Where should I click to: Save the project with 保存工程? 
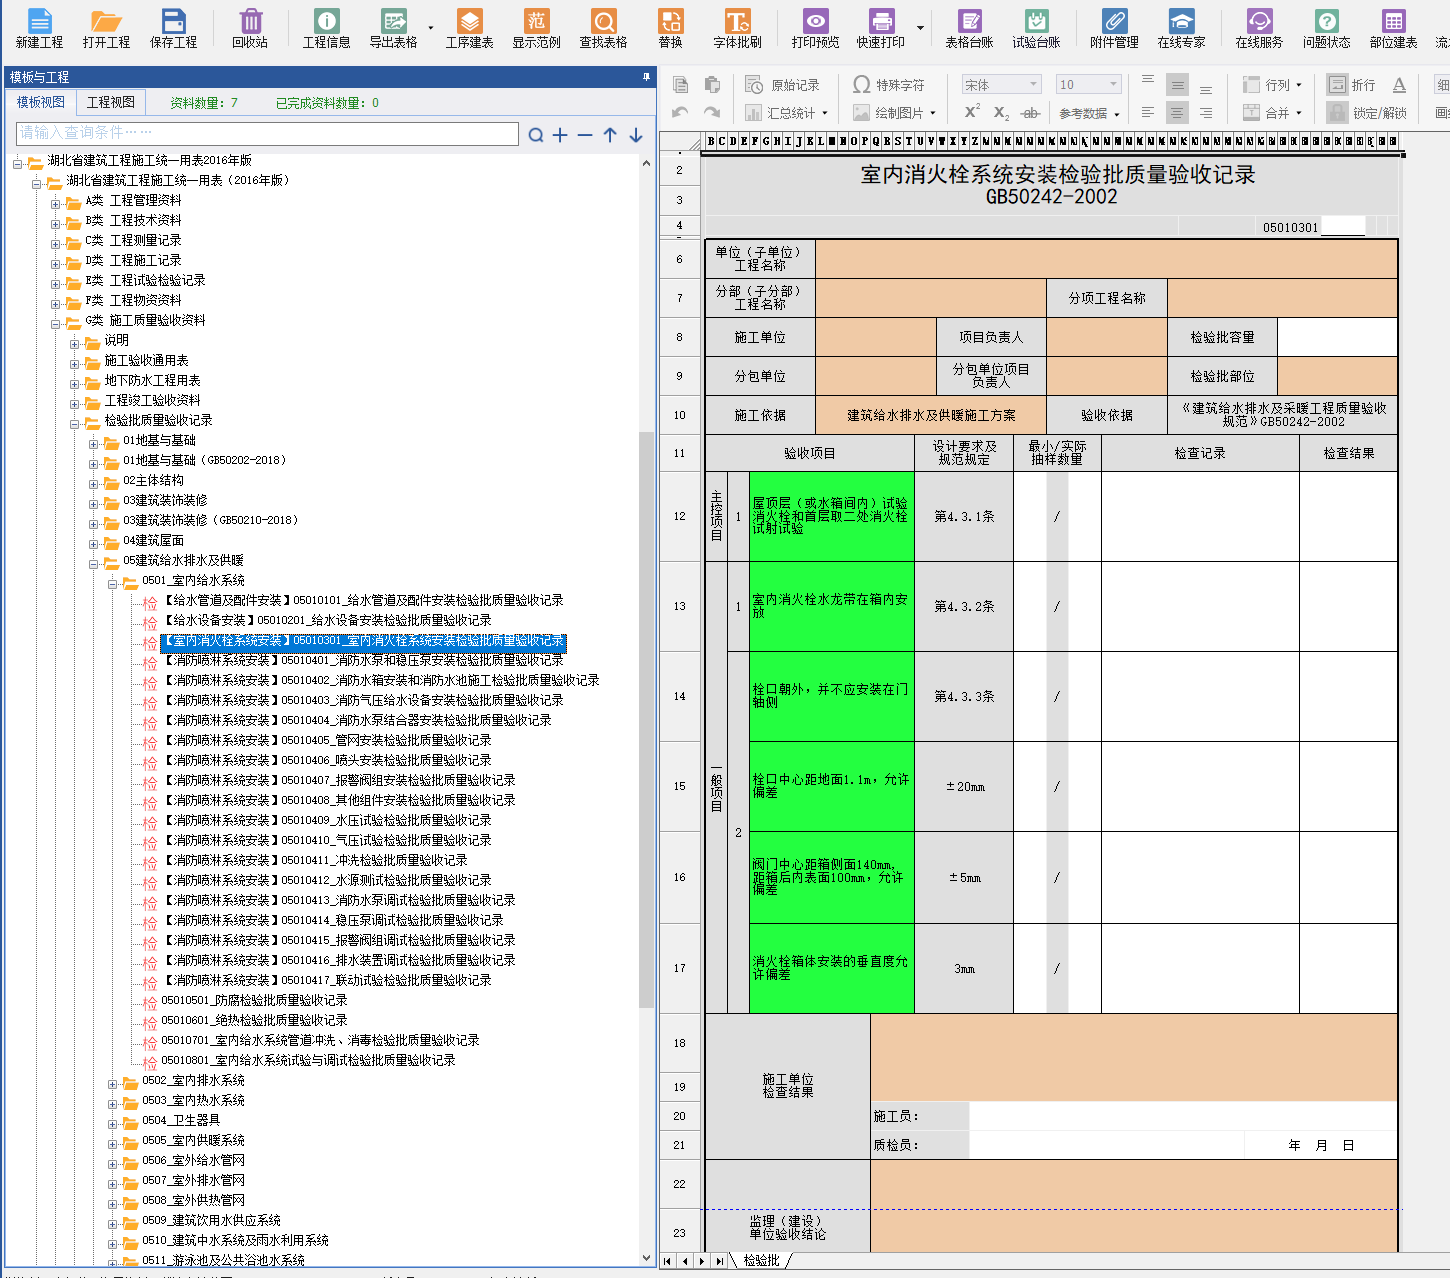(173, 28)
